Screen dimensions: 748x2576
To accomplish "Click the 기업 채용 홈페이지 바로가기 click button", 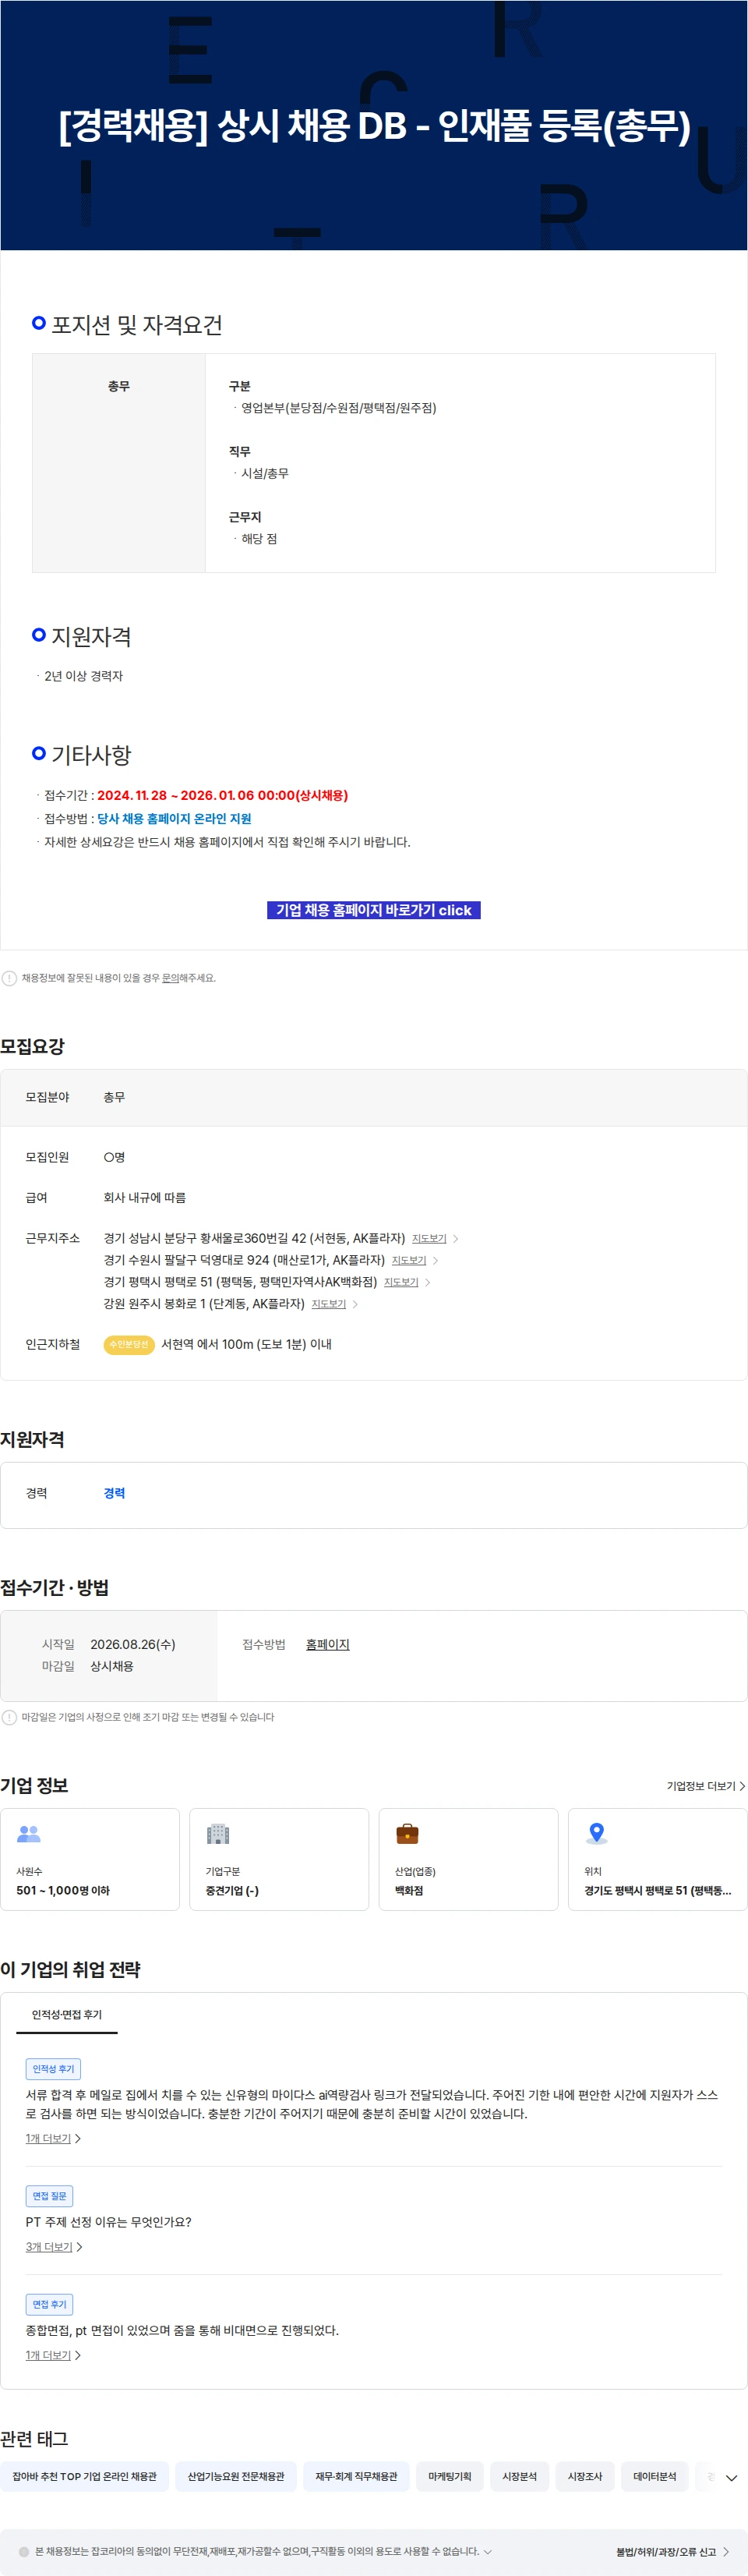I will point(373,910).
